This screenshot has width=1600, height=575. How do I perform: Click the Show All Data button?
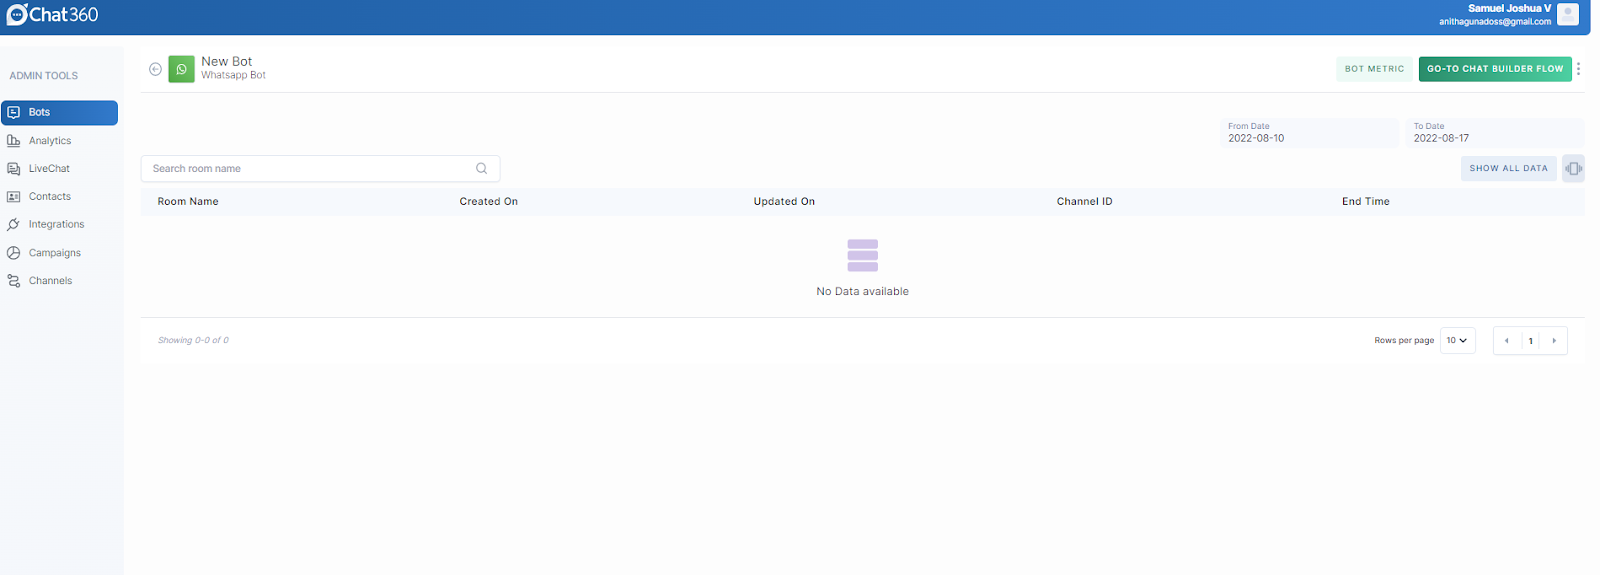pos(1508,168)
